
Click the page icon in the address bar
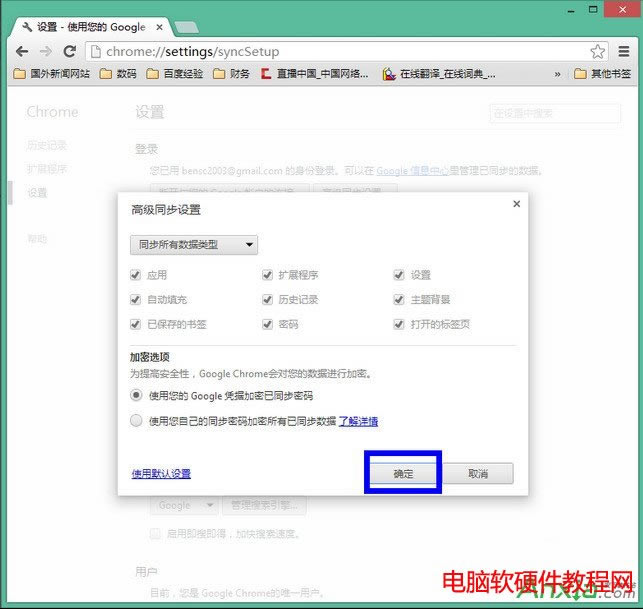96,52
